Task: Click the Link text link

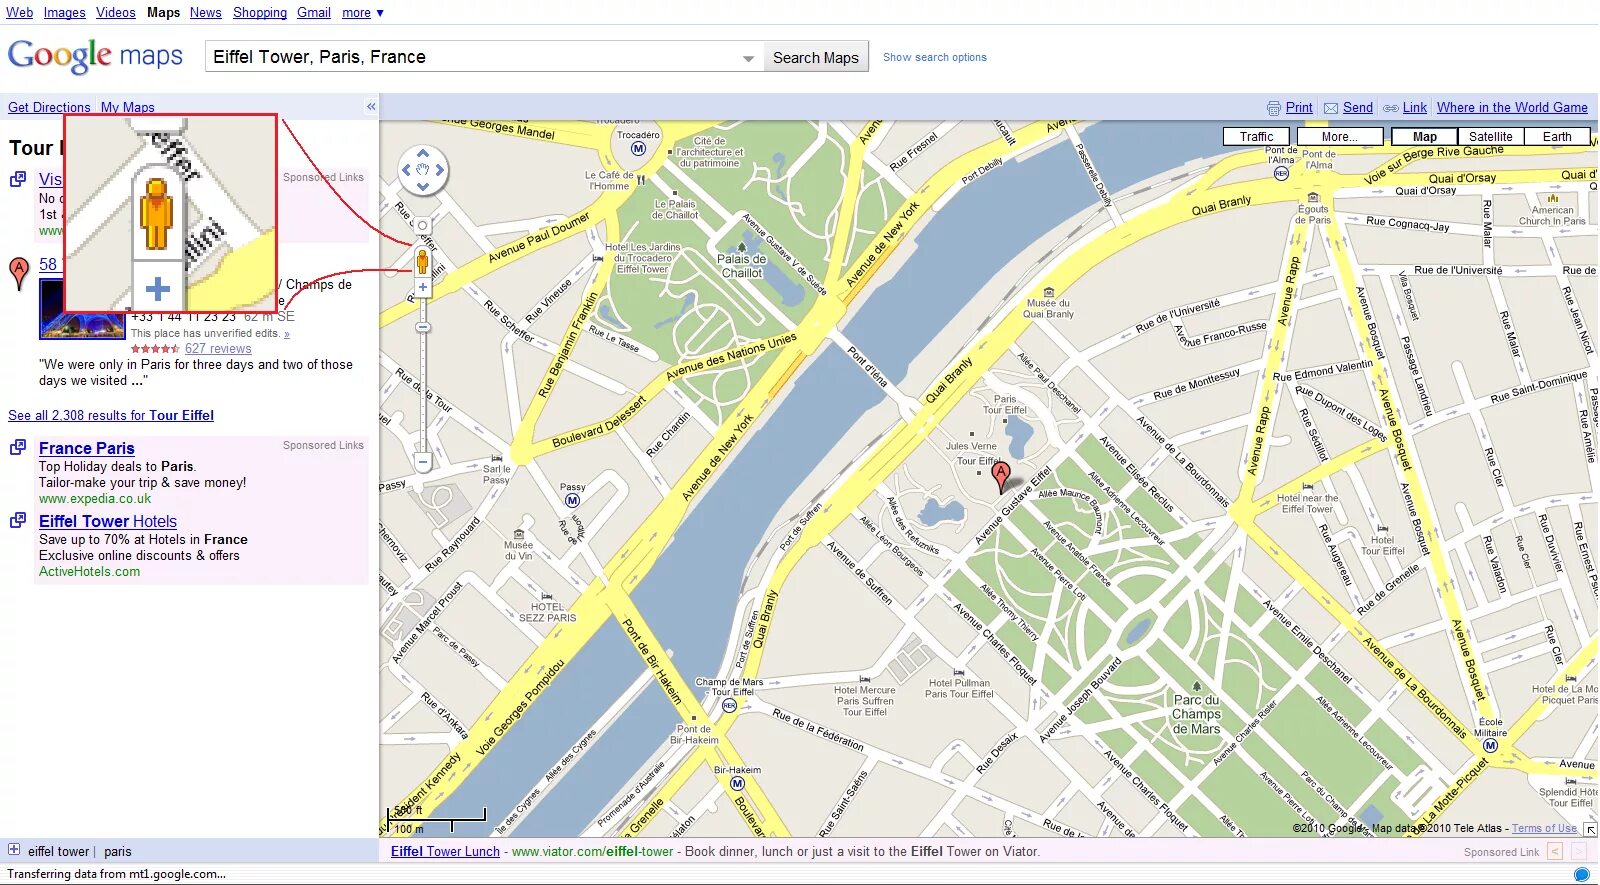Action: click(x=1415, y=107)
